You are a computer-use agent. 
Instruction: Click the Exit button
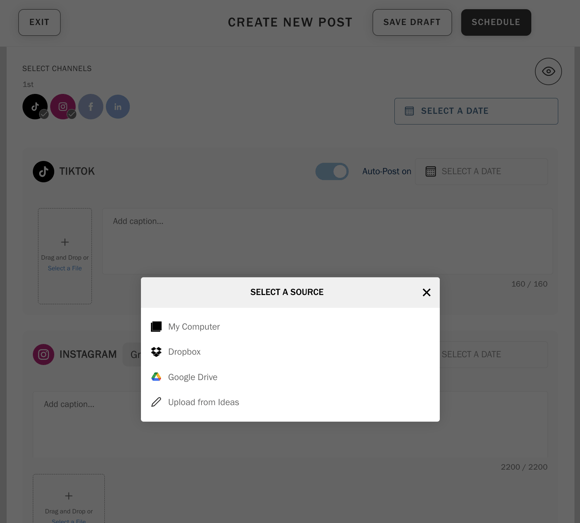39,23
